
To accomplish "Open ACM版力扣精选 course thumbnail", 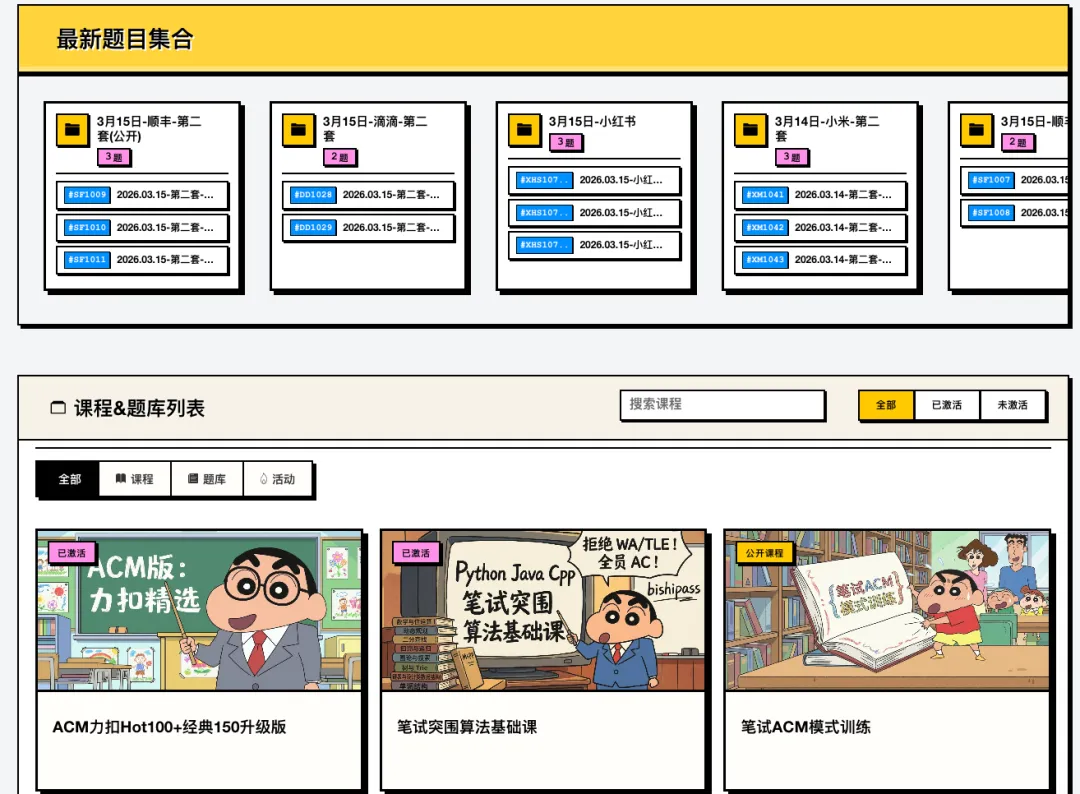I will click(199, 611).
